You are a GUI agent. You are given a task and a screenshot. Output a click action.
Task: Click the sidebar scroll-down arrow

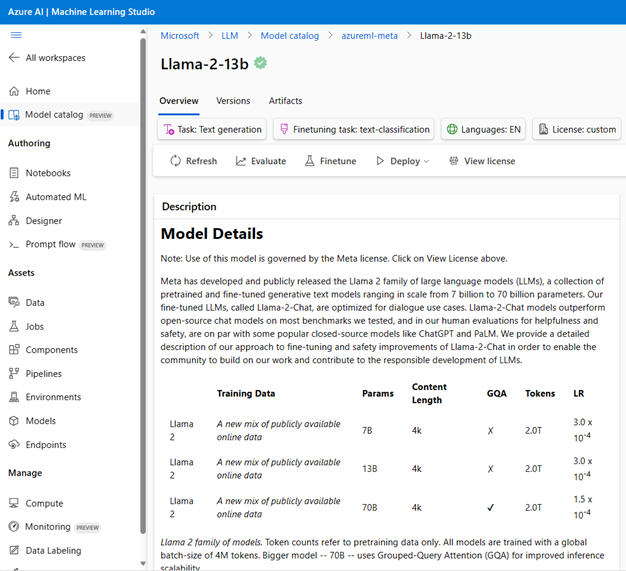tap(143, 563)
